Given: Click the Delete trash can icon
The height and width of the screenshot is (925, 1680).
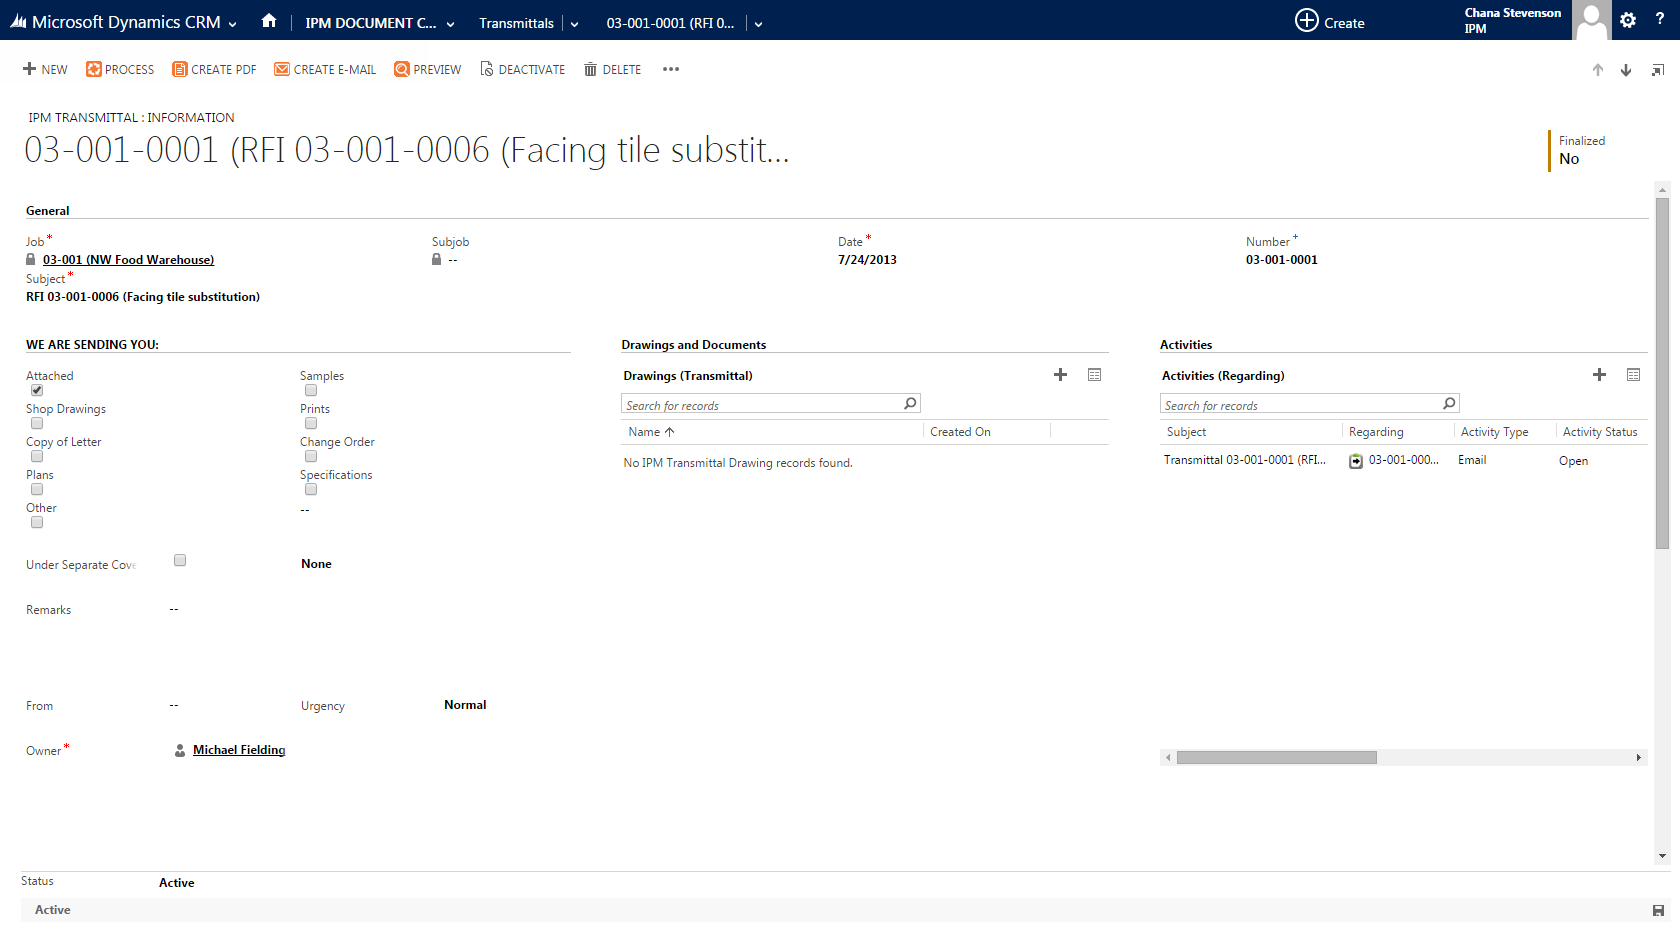Looking at the screenshot, I should [588, 69].
